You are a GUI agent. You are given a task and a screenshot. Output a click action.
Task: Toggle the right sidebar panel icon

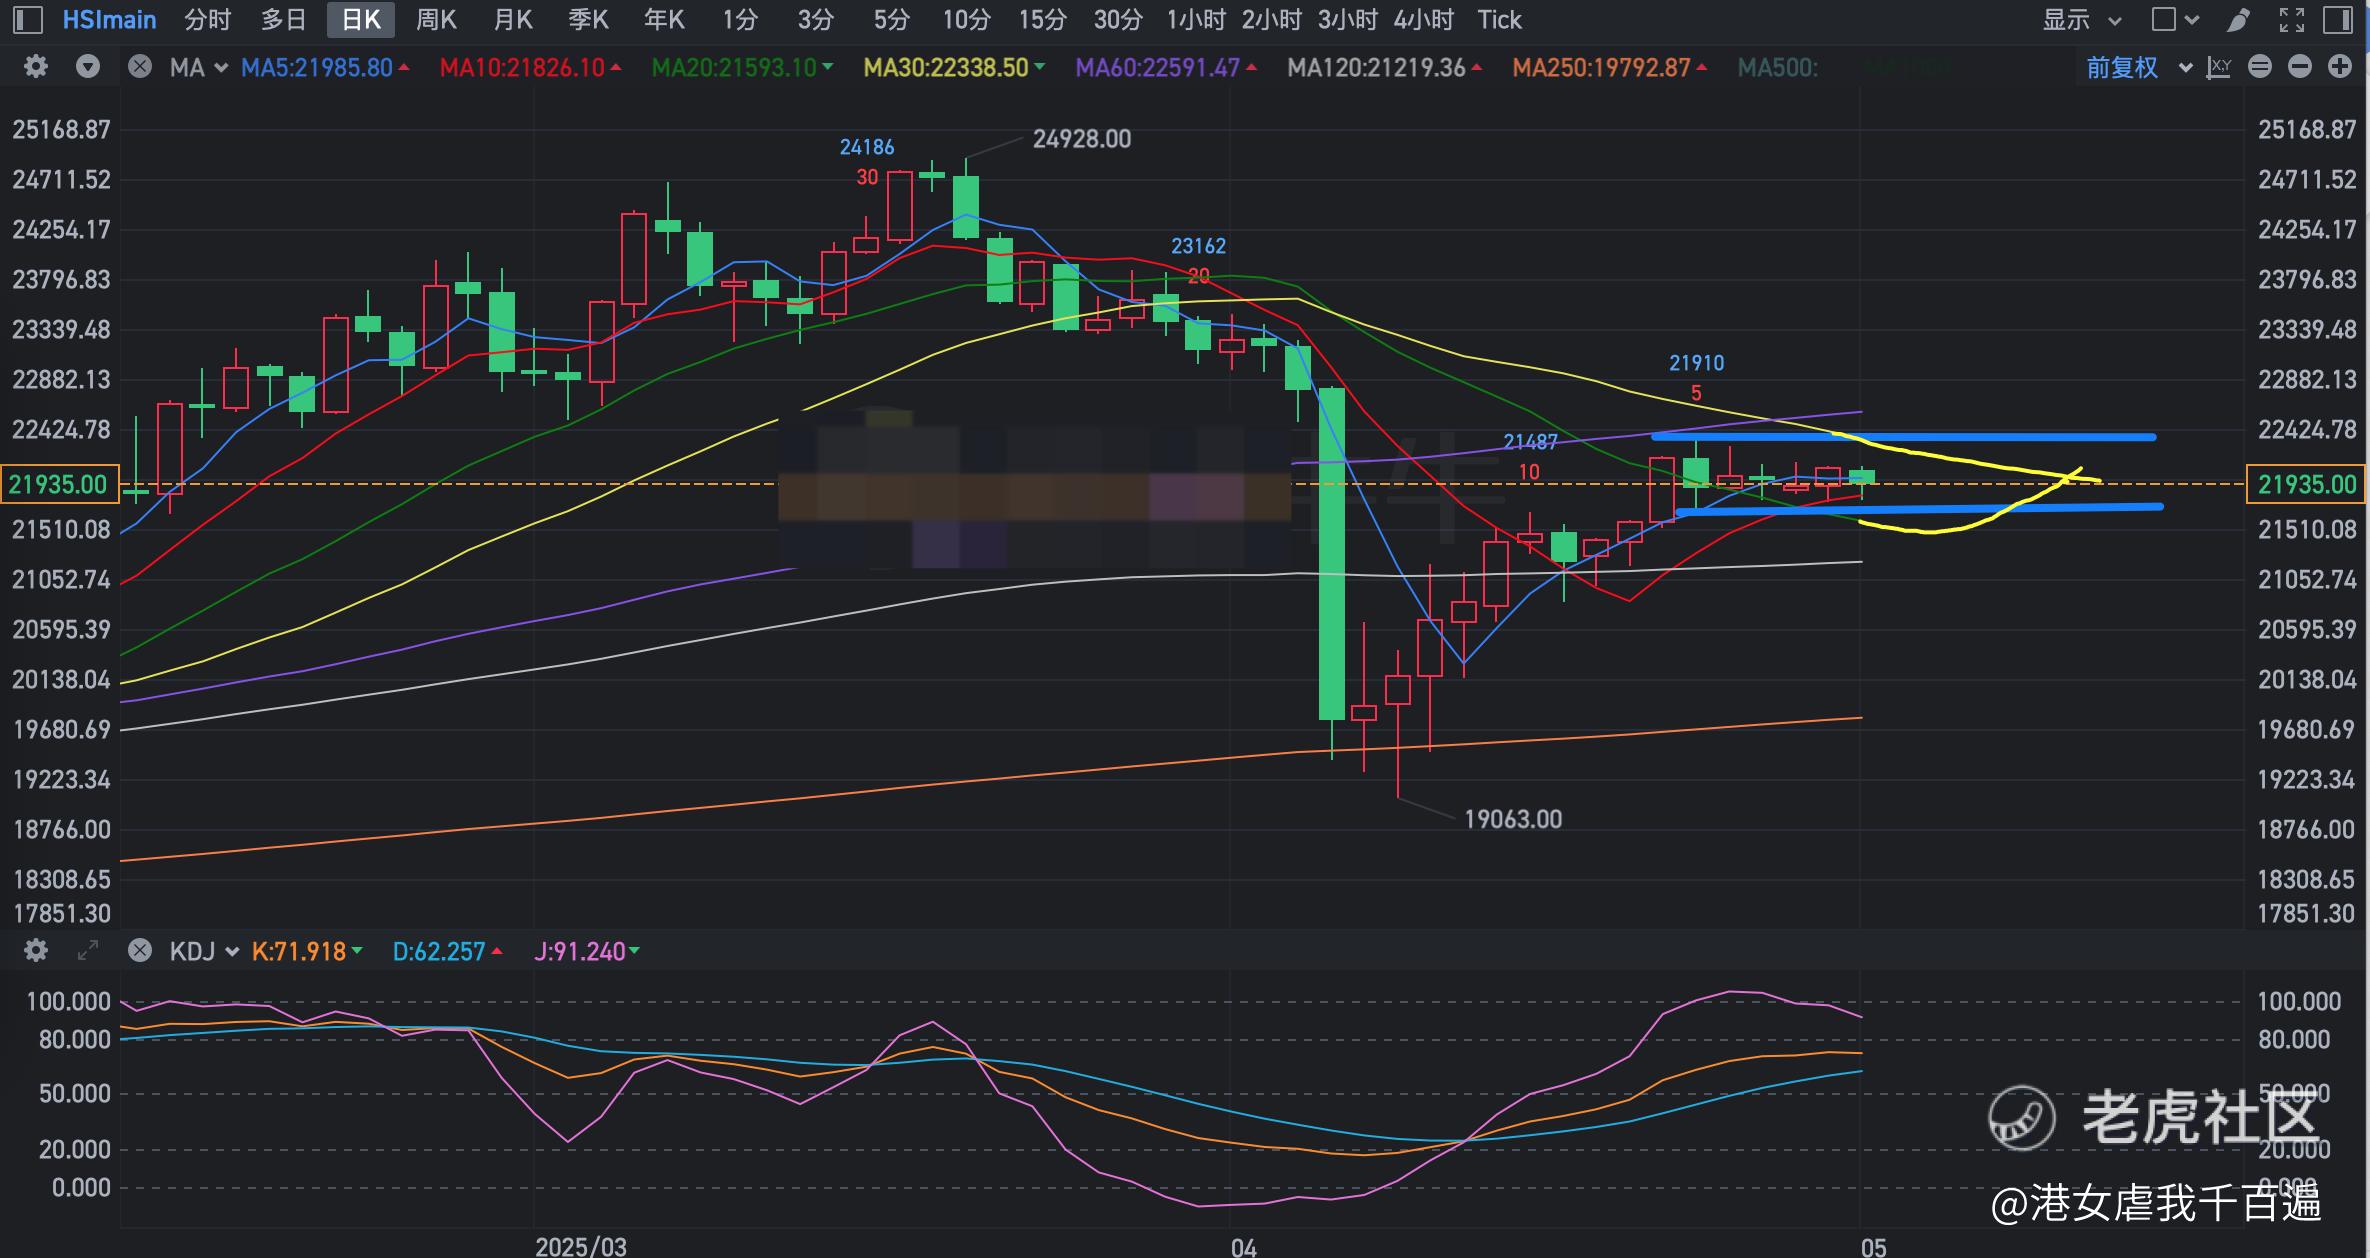click(2338, 20)
